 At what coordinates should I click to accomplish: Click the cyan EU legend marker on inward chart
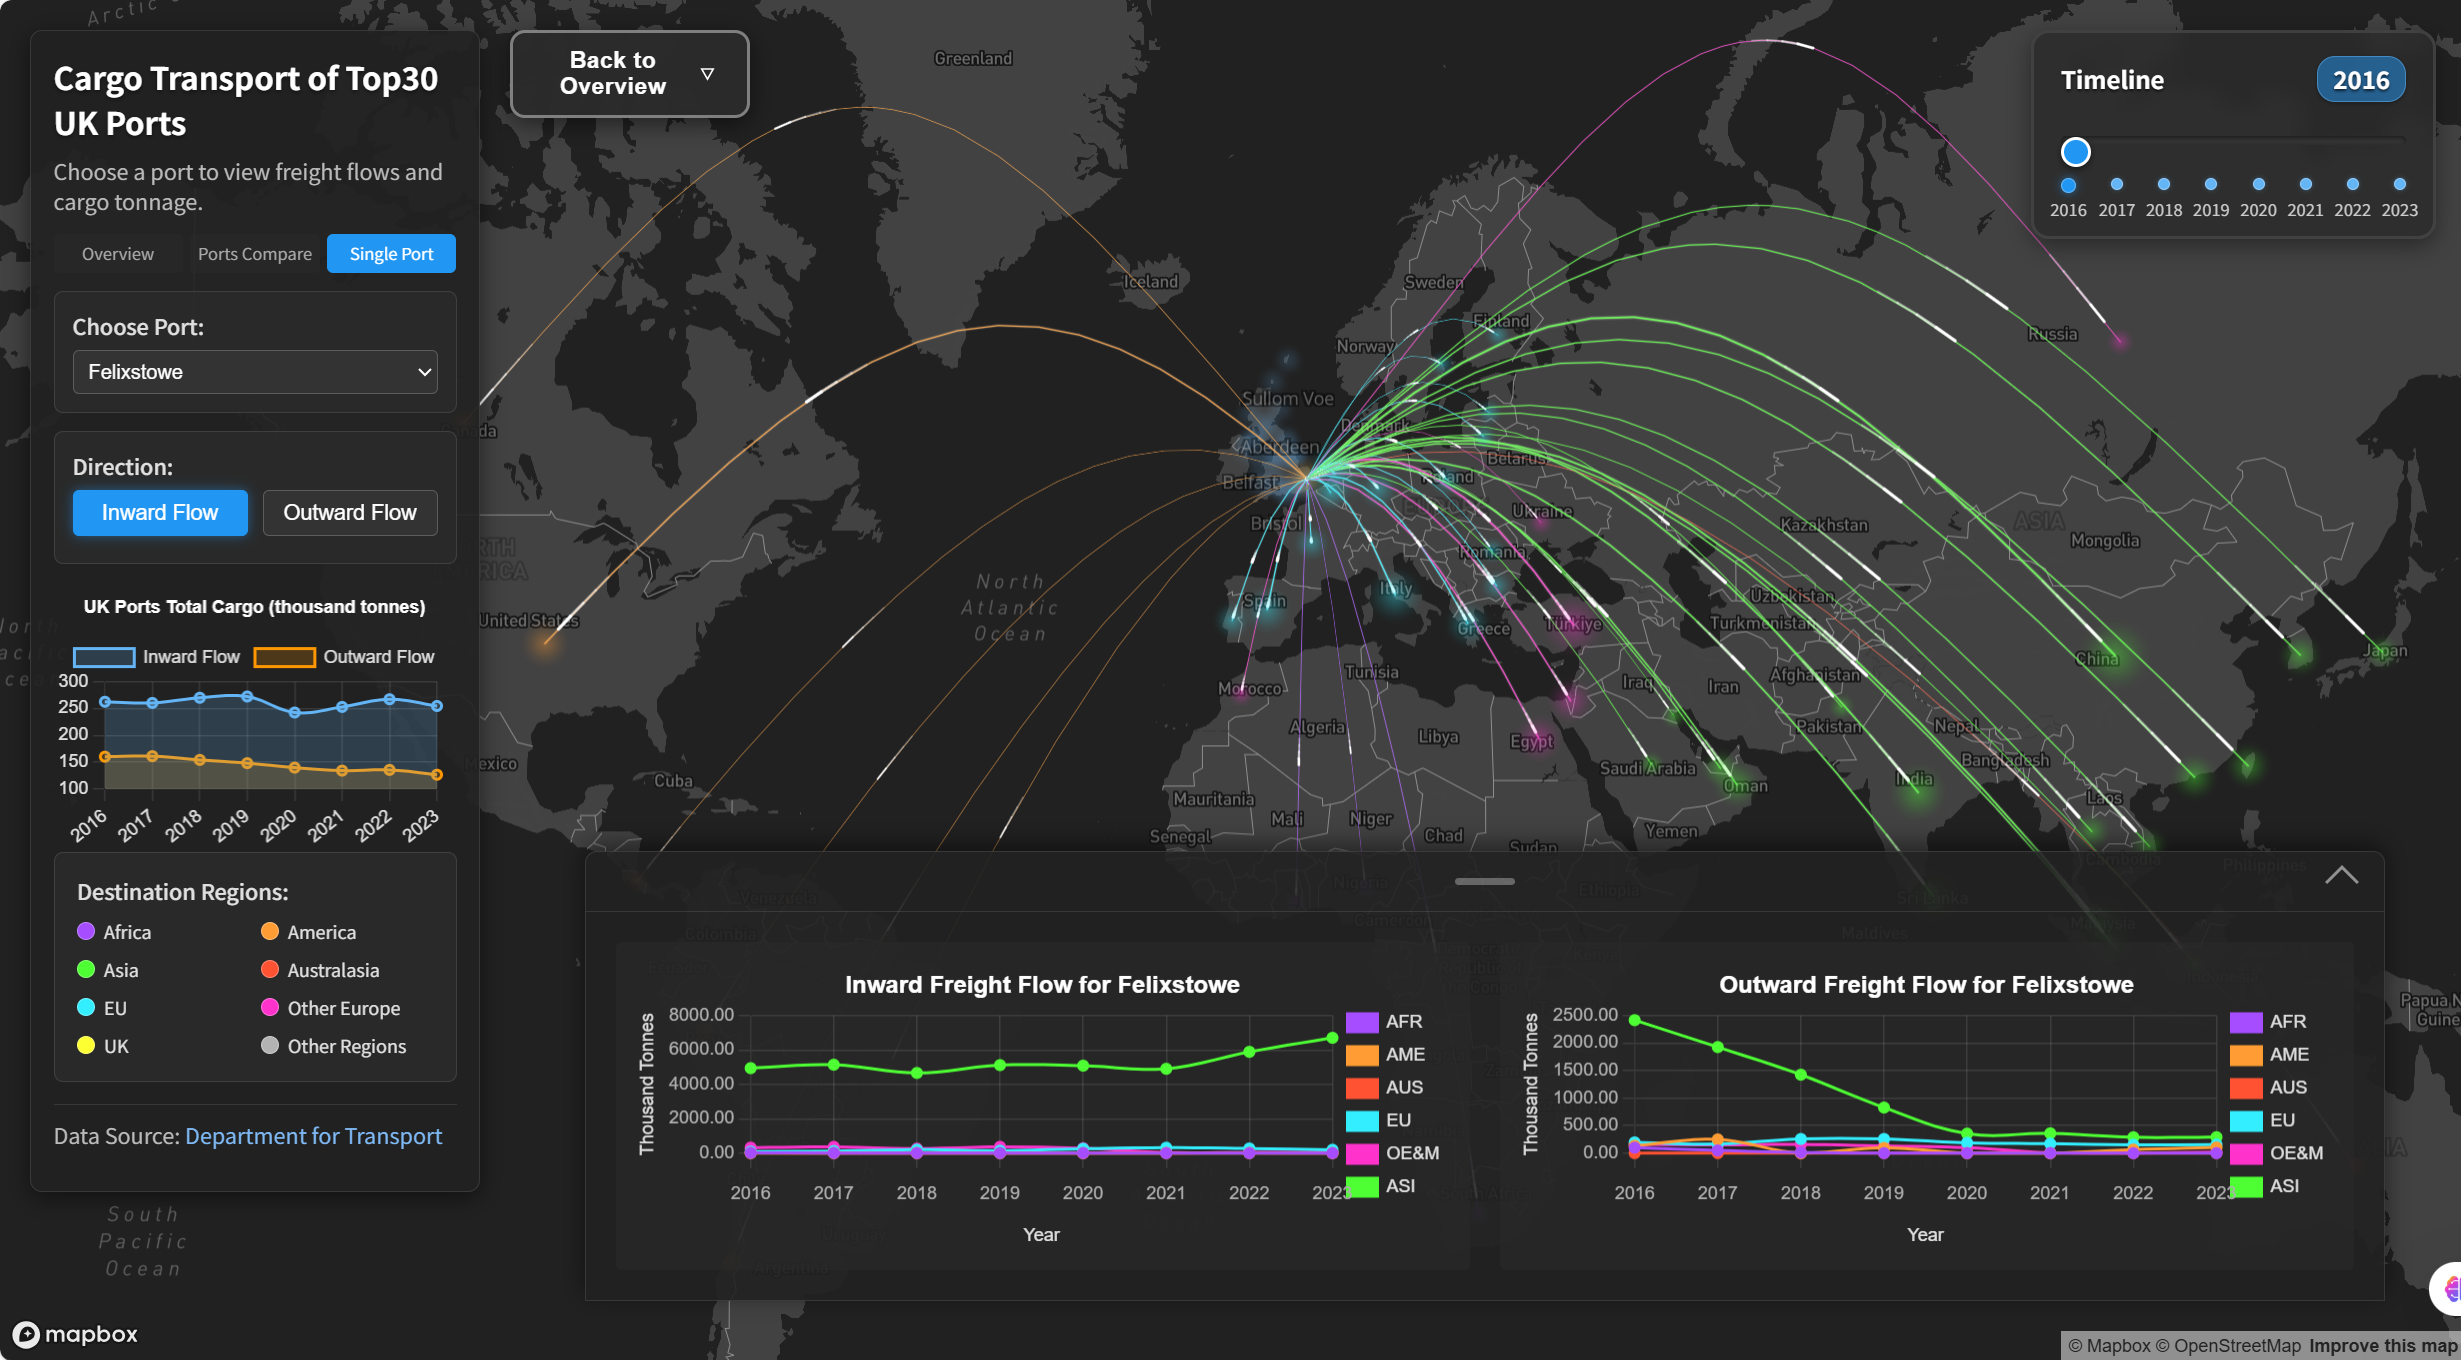coord(1364,1120)
